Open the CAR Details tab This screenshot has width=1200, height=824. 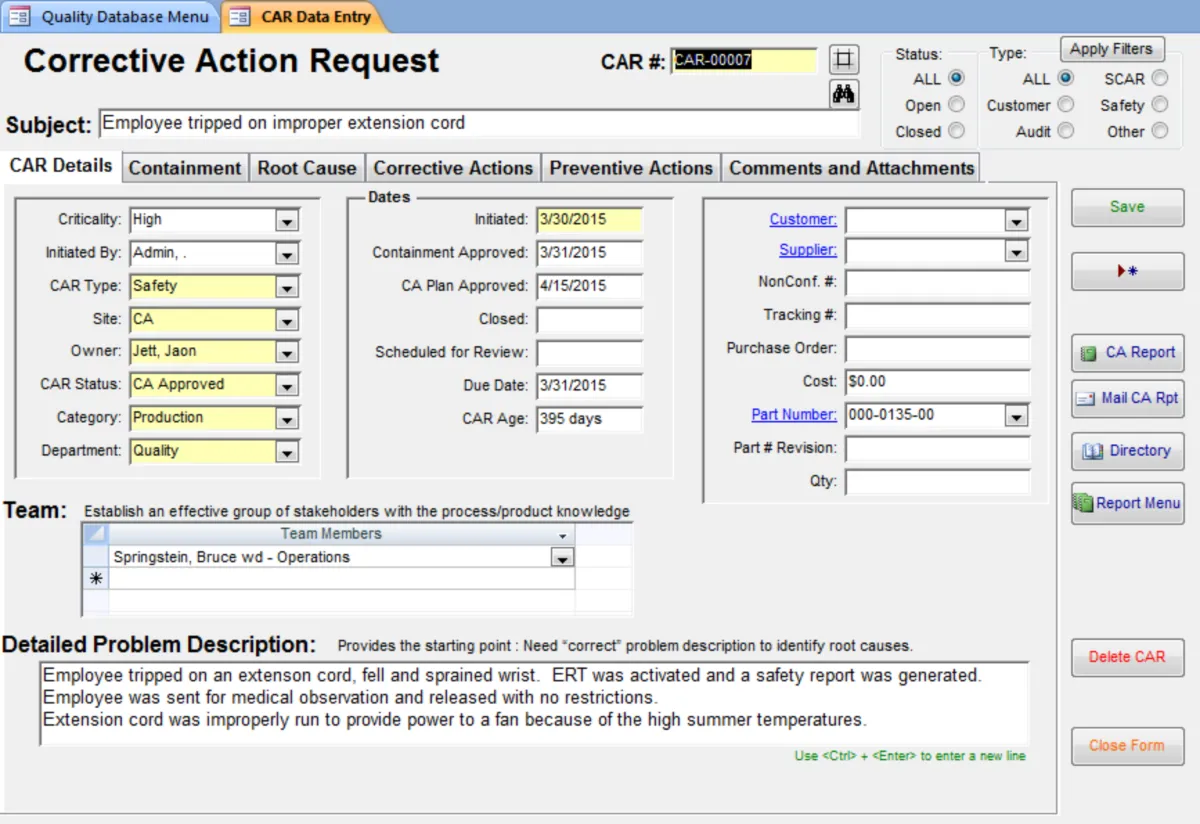point(61,166)
